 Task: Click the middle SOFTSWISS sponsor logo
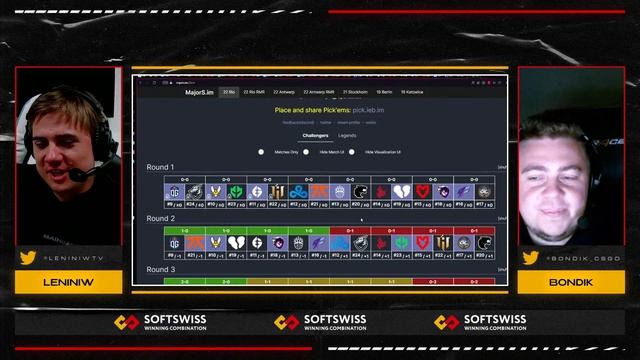(x=320, y=322)
